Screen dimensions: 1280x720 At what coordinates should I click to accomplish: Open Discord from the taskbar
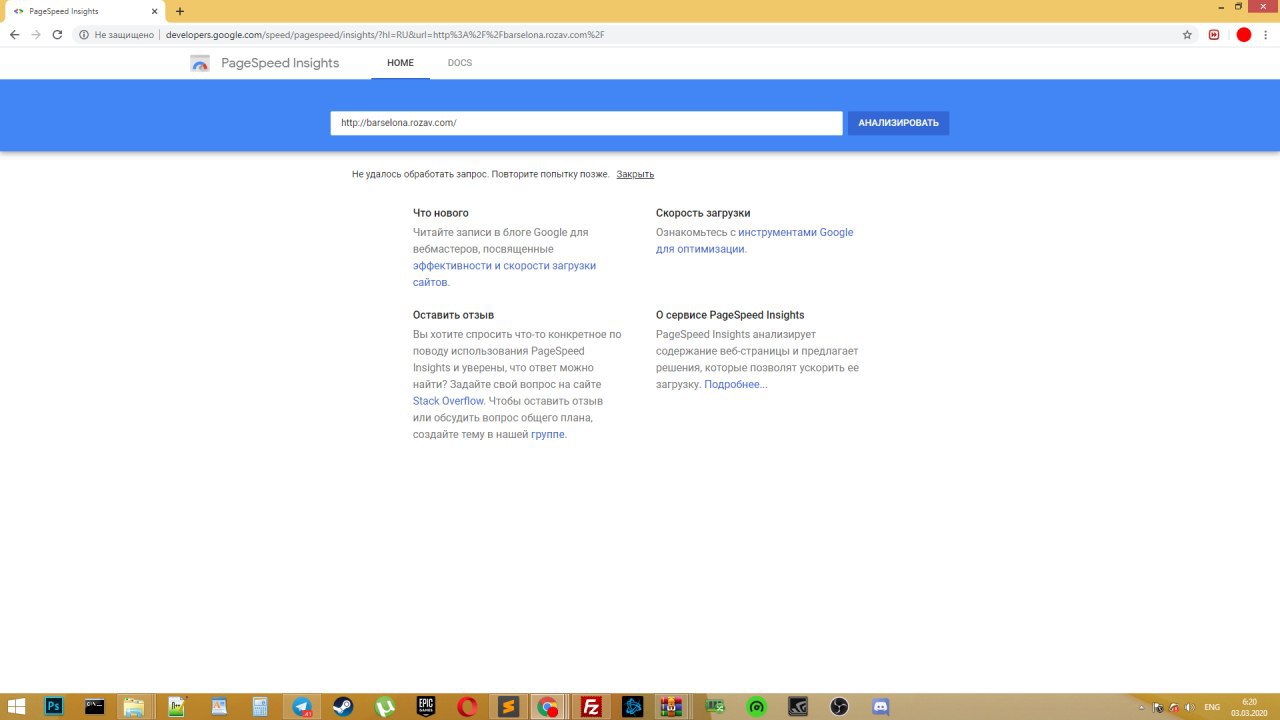[880, 707]
